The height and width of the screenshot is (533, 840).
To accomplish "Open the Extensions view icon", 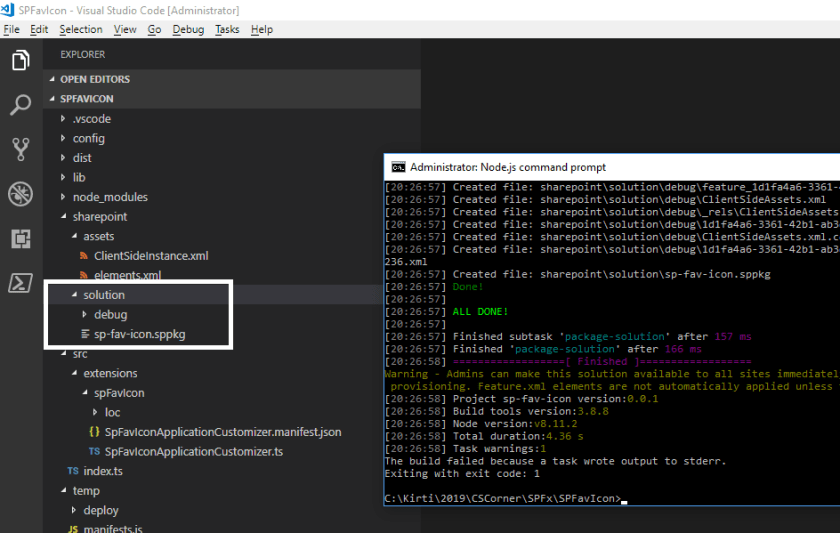I will pyautogui.click(x=20, y=239).
